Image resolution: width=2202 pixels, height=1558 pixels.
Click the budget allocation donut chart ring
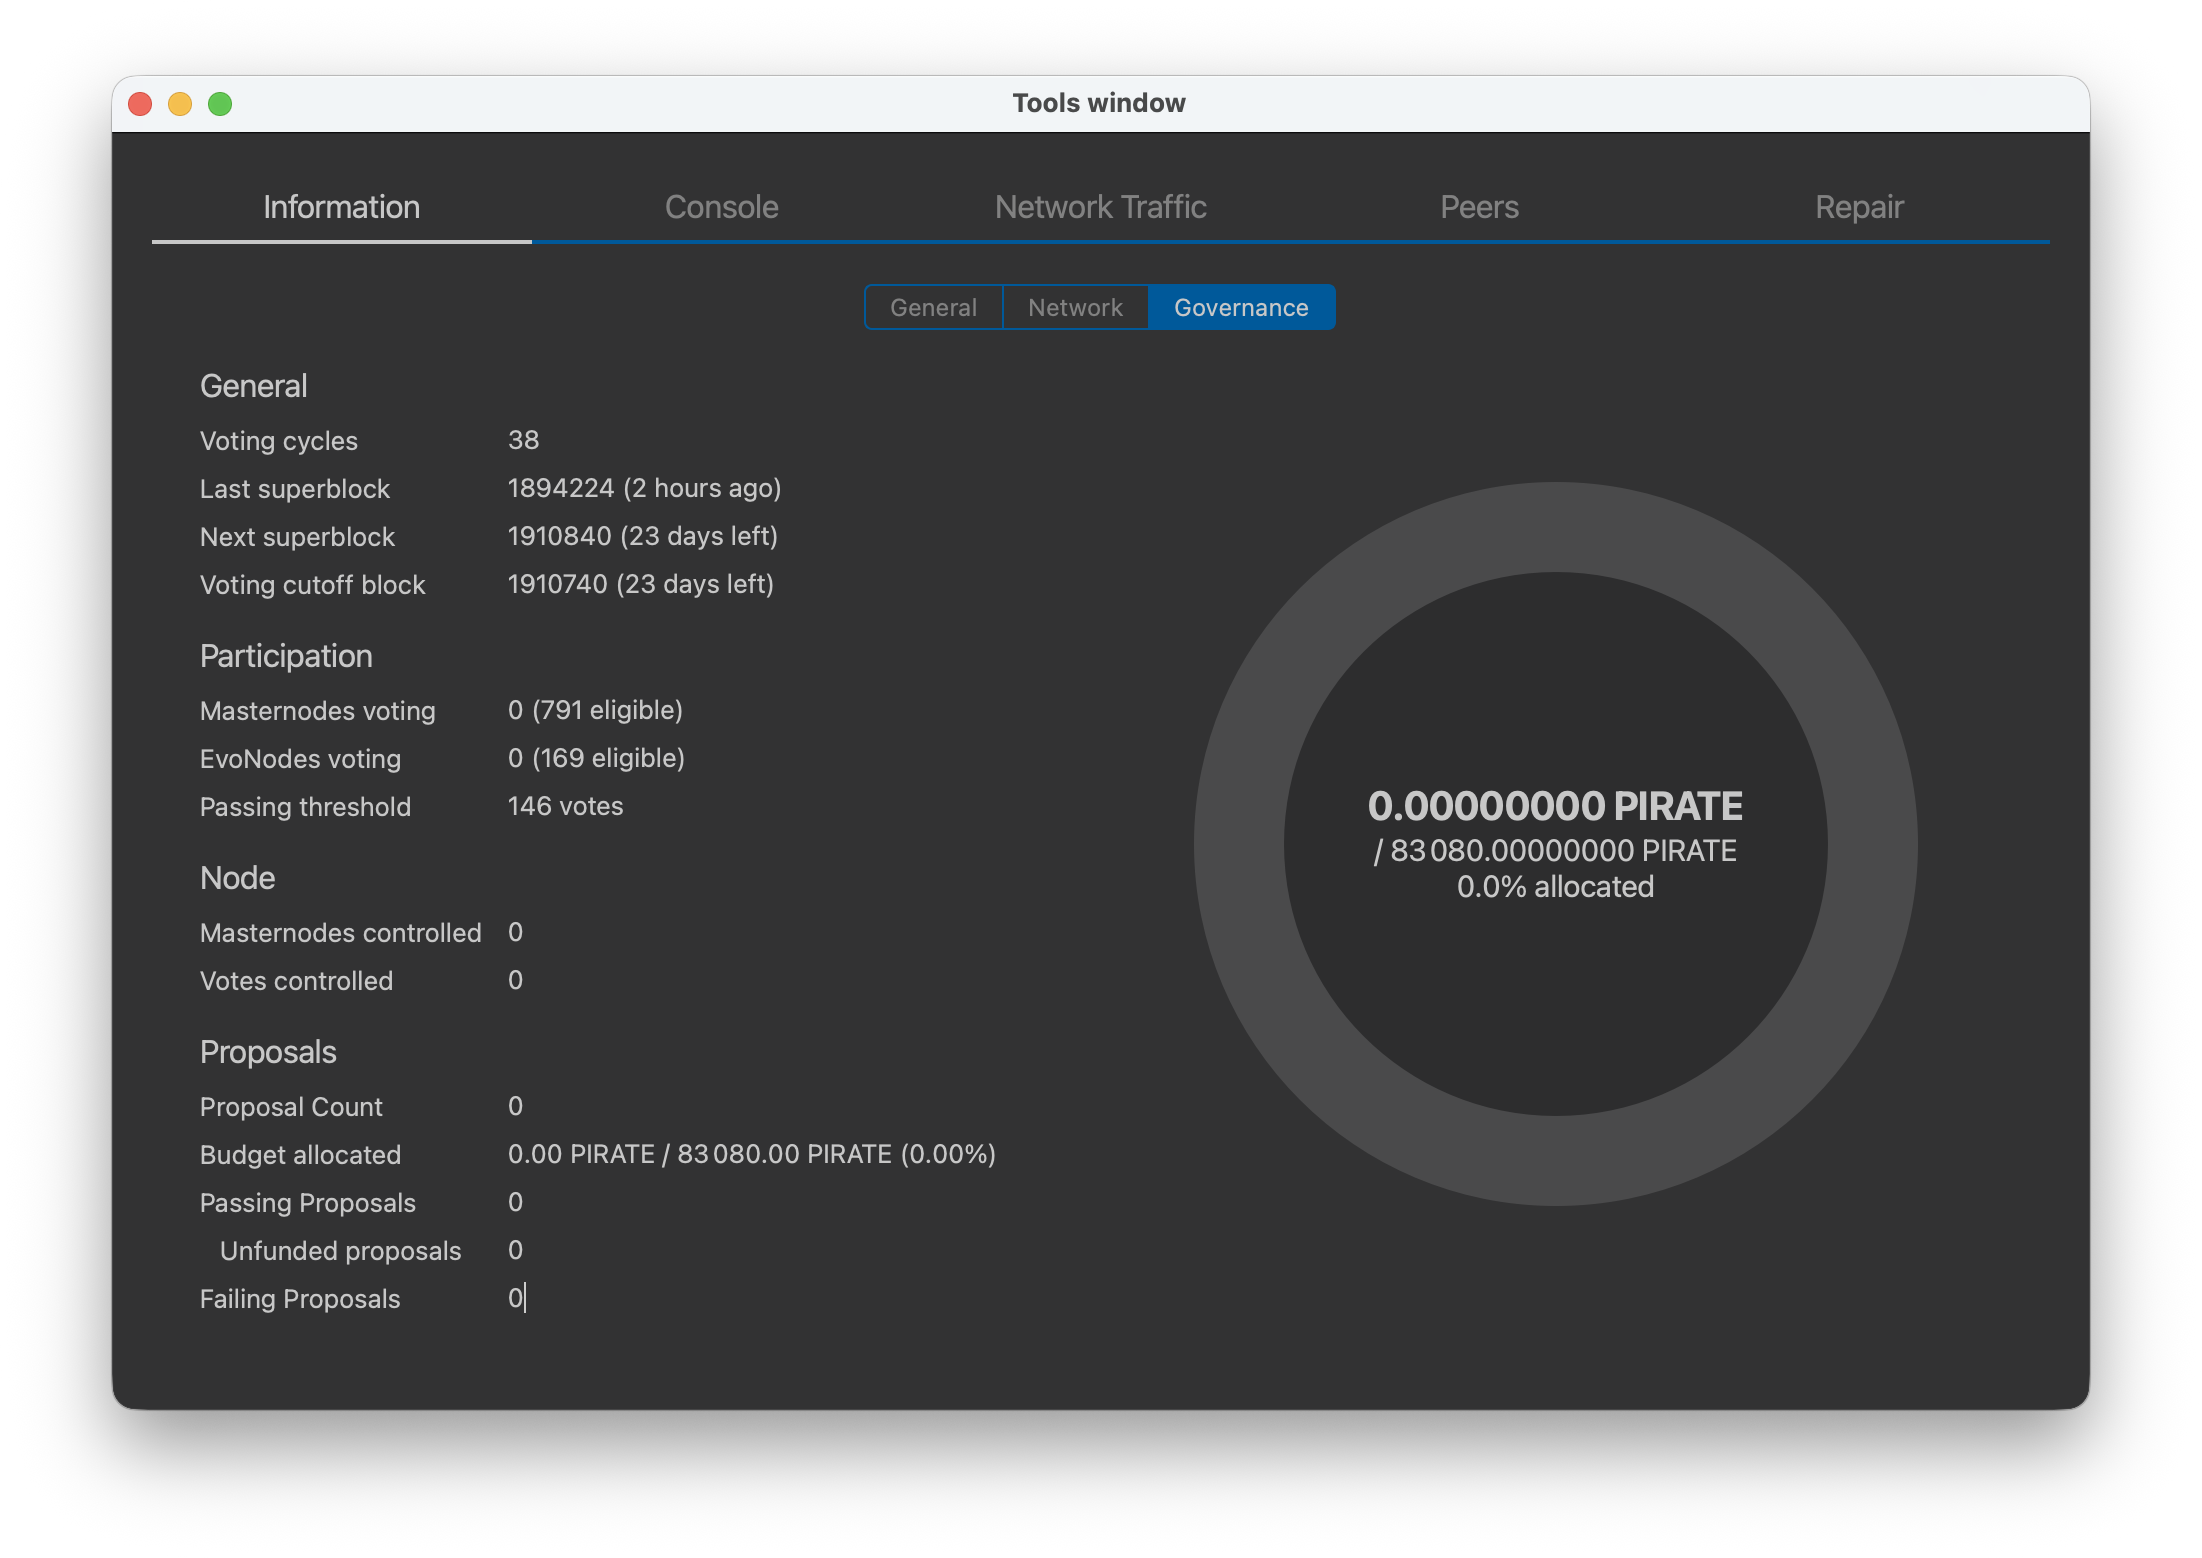click(x=1555, y=527)
